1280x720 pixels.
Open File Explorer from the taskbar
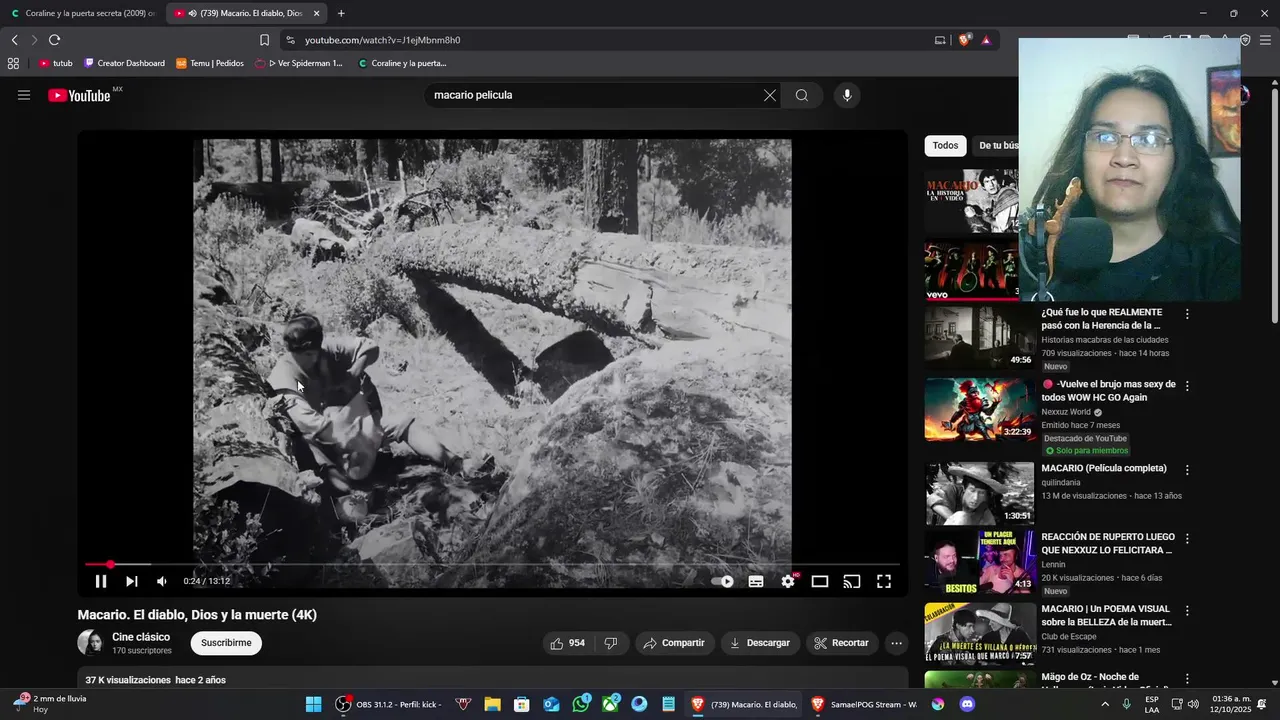point(492,704)
